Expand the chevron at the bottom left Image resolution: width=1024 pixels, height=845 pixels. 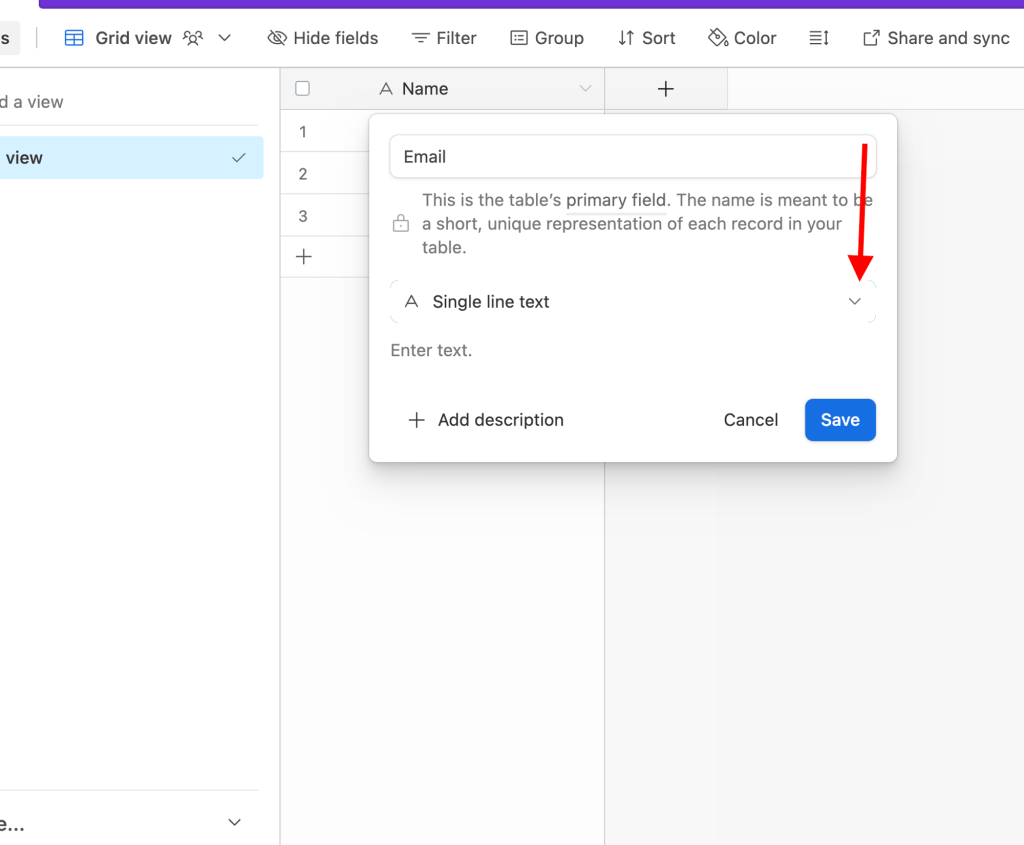[234, 822]
